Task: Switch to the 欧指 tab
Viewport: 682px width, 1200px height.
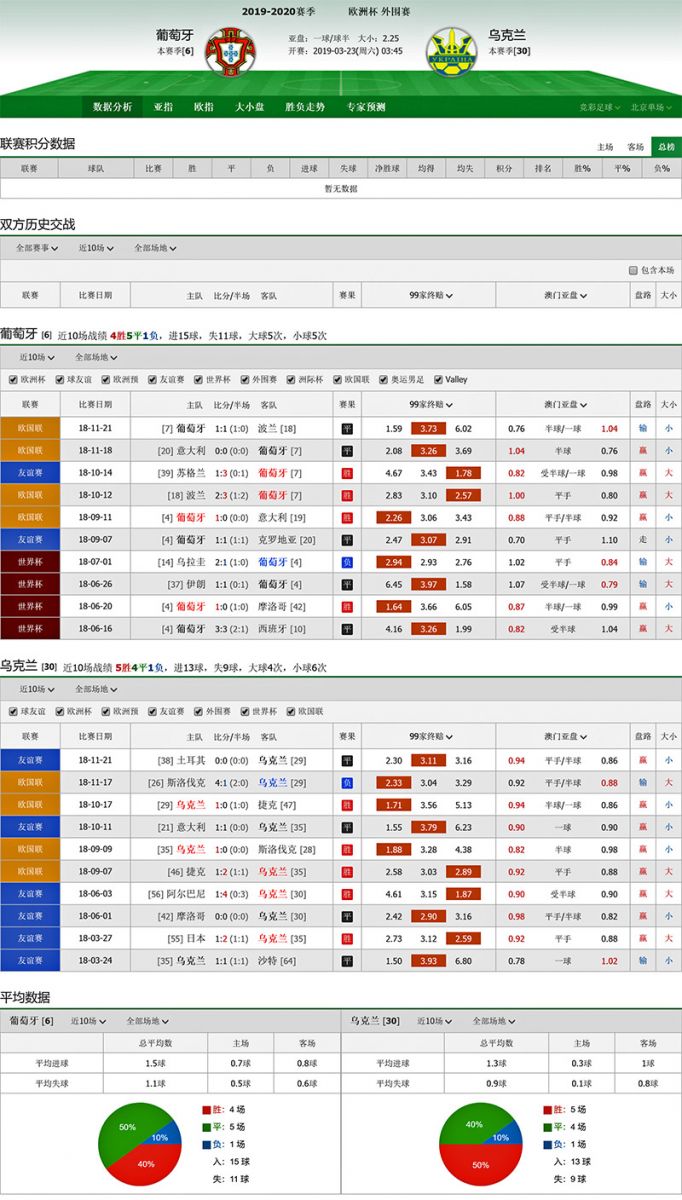Action: pos(204,107)
